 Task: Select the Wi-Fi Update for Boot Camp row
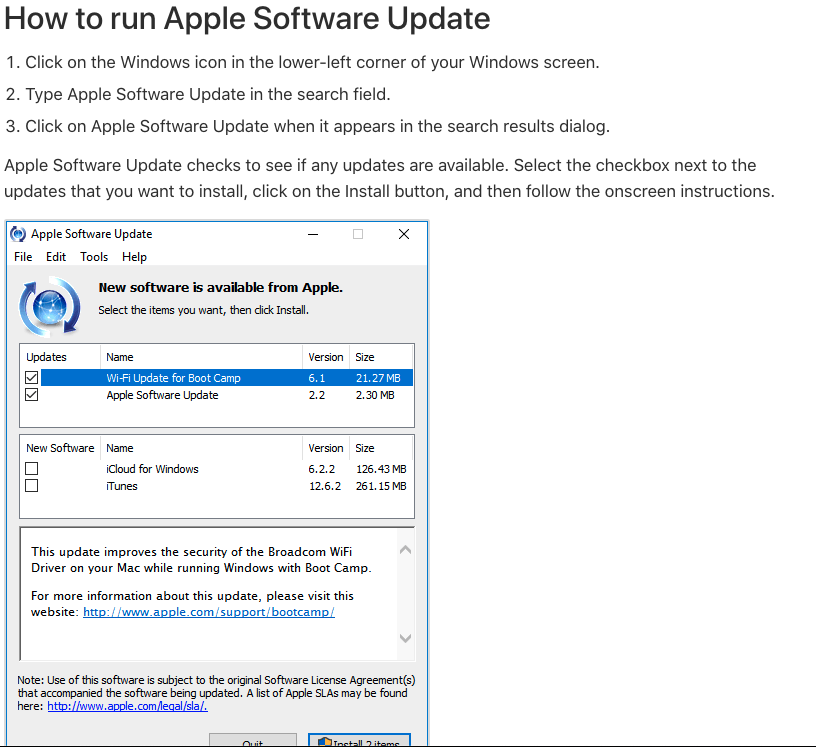(x=227, y=377)
